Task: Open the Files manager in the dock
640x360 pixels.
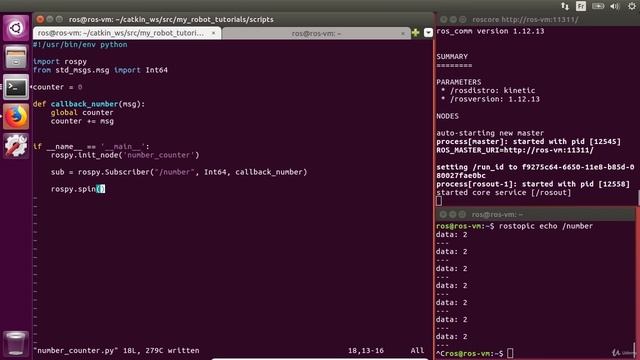Action: pyautogui.click(x=16, y=57)
